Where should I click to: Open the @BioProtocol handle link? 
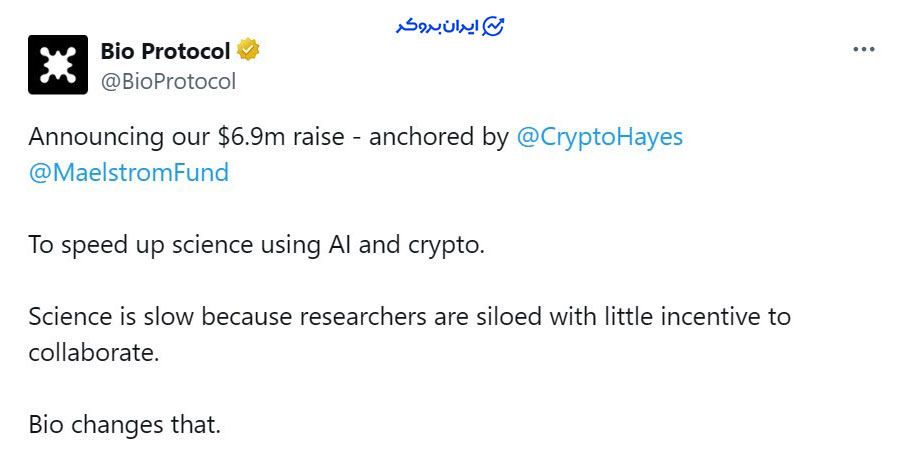point(168,82)
